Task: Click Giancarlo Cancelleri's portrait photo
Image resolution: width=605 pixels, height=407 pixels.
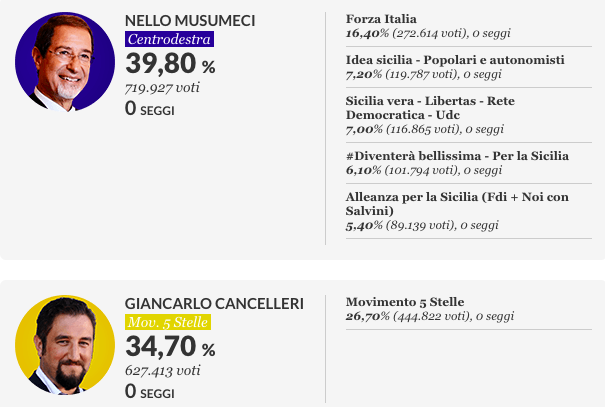Action: [x=65, y=345]
